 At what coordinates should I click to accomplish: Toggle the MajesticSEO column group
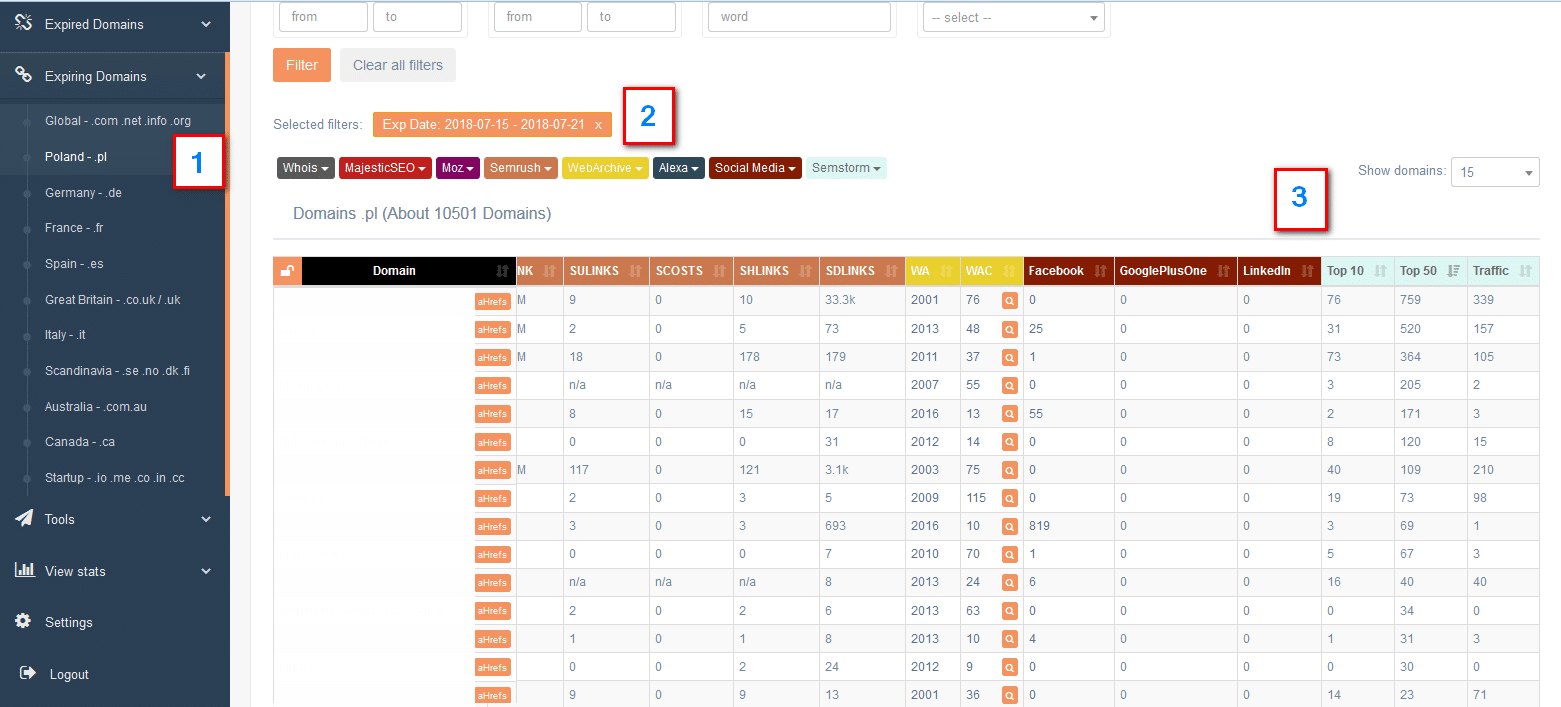384,169
